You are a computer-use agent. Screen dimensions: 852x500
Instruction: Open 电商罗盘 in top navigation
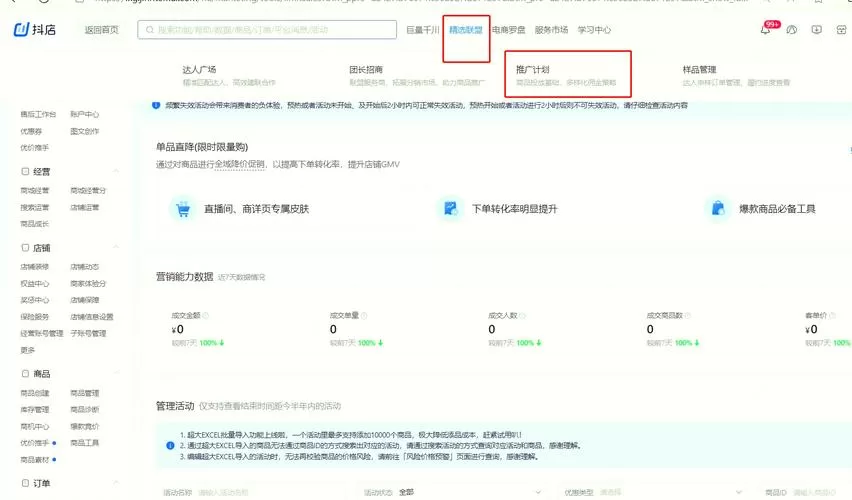click(x=509, y=30)
